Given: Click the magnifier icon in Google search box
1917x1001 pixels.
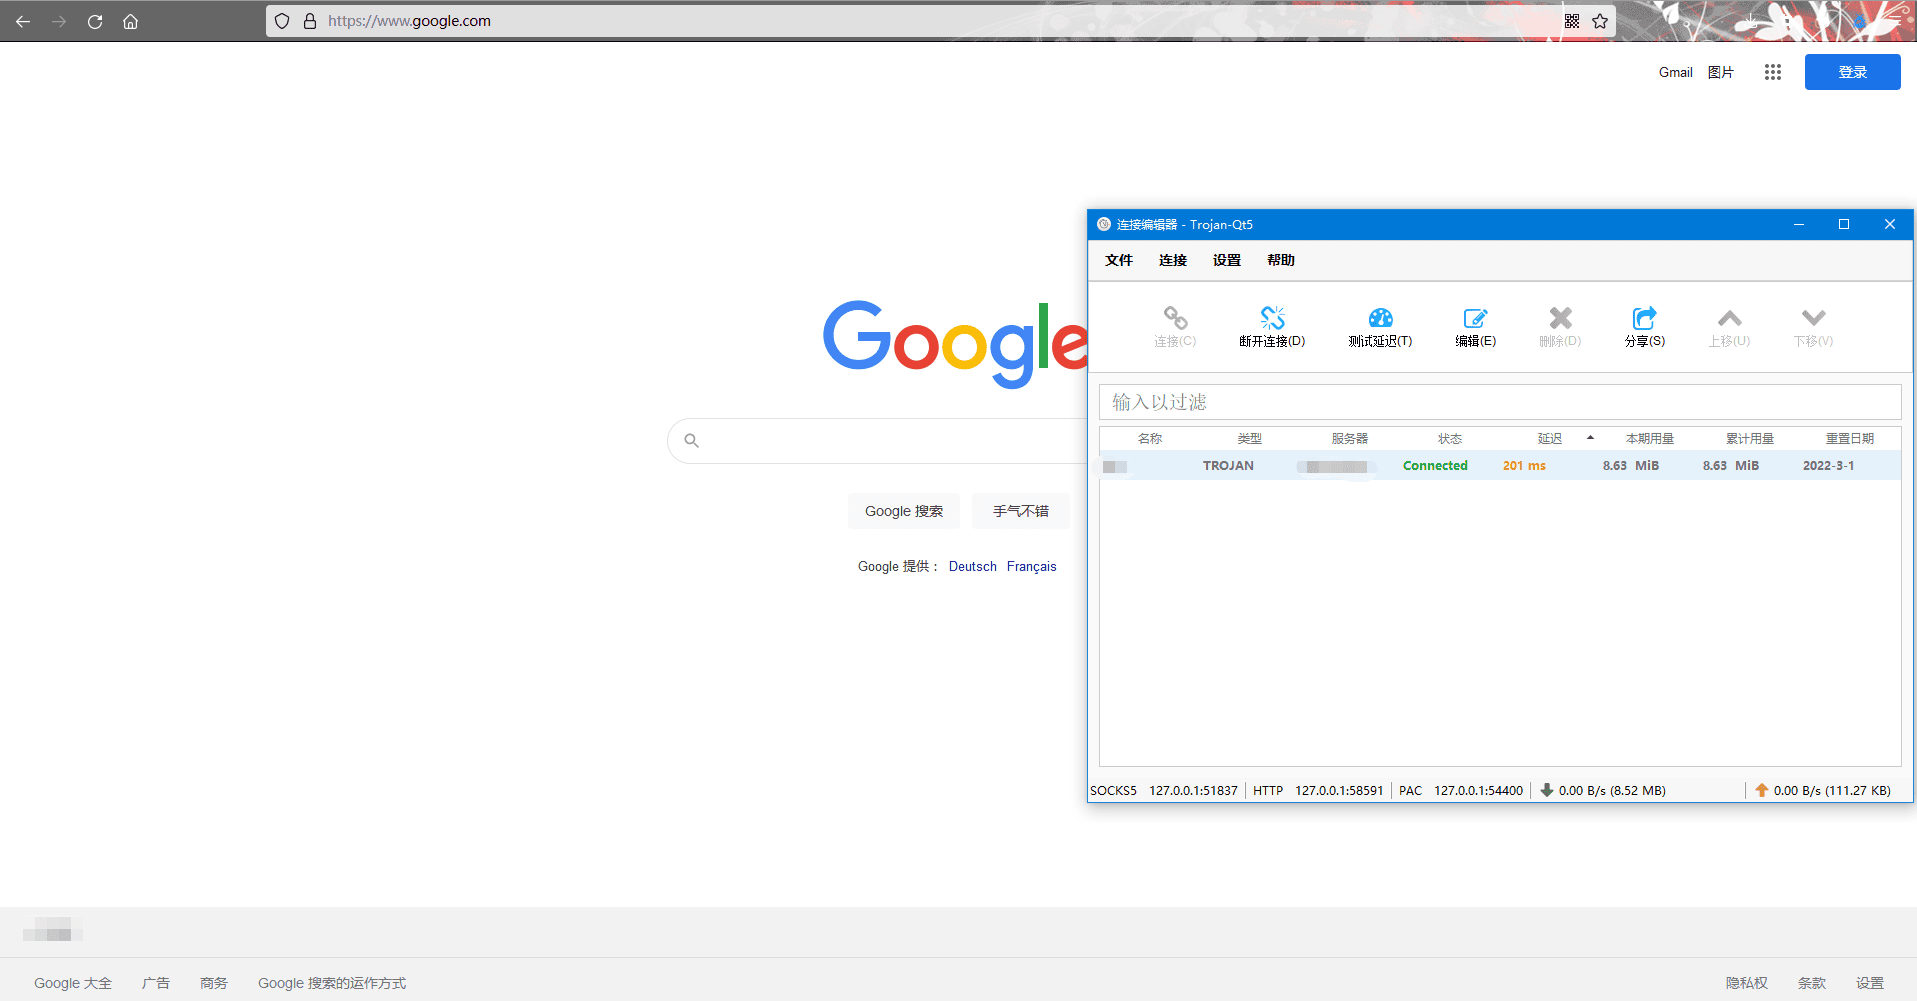Looking at the screenshot, I should click(691, 440).
